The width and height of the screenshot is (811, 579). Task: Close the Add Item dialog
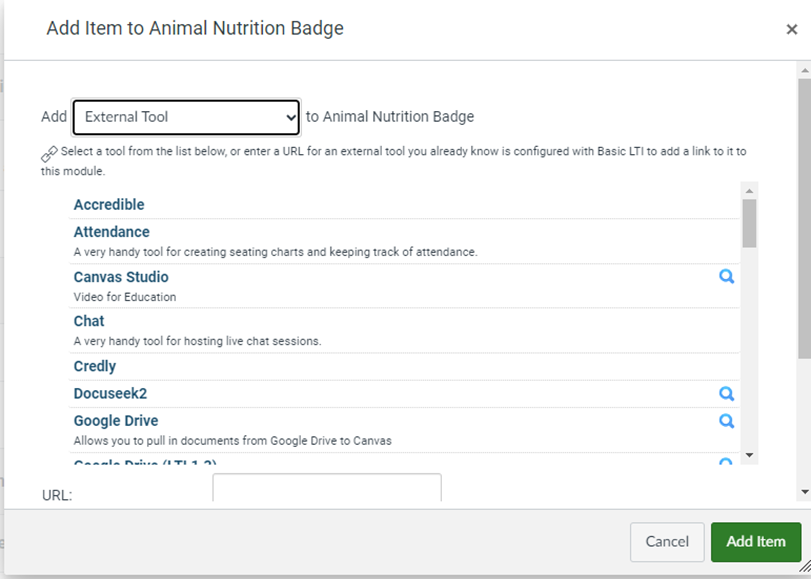point(791,29)
